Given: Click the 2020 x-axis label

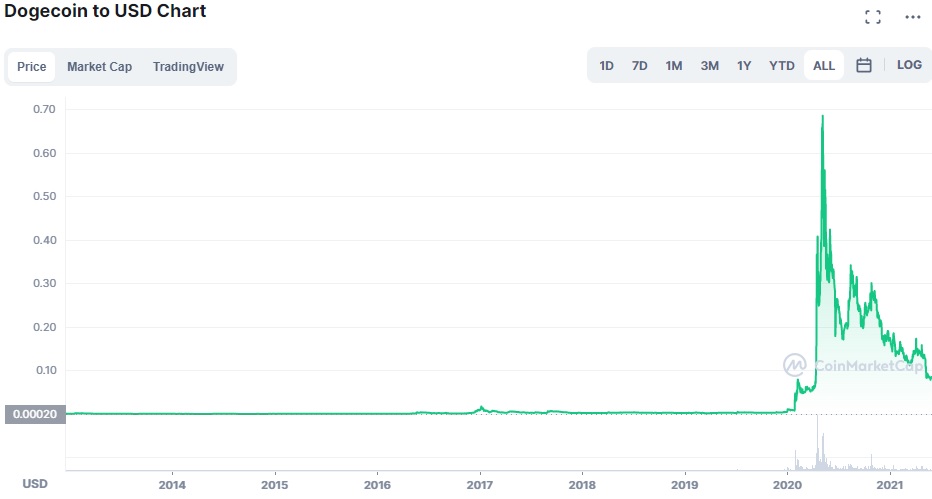Looking at the screenshot, I should [x=787, y=485].
